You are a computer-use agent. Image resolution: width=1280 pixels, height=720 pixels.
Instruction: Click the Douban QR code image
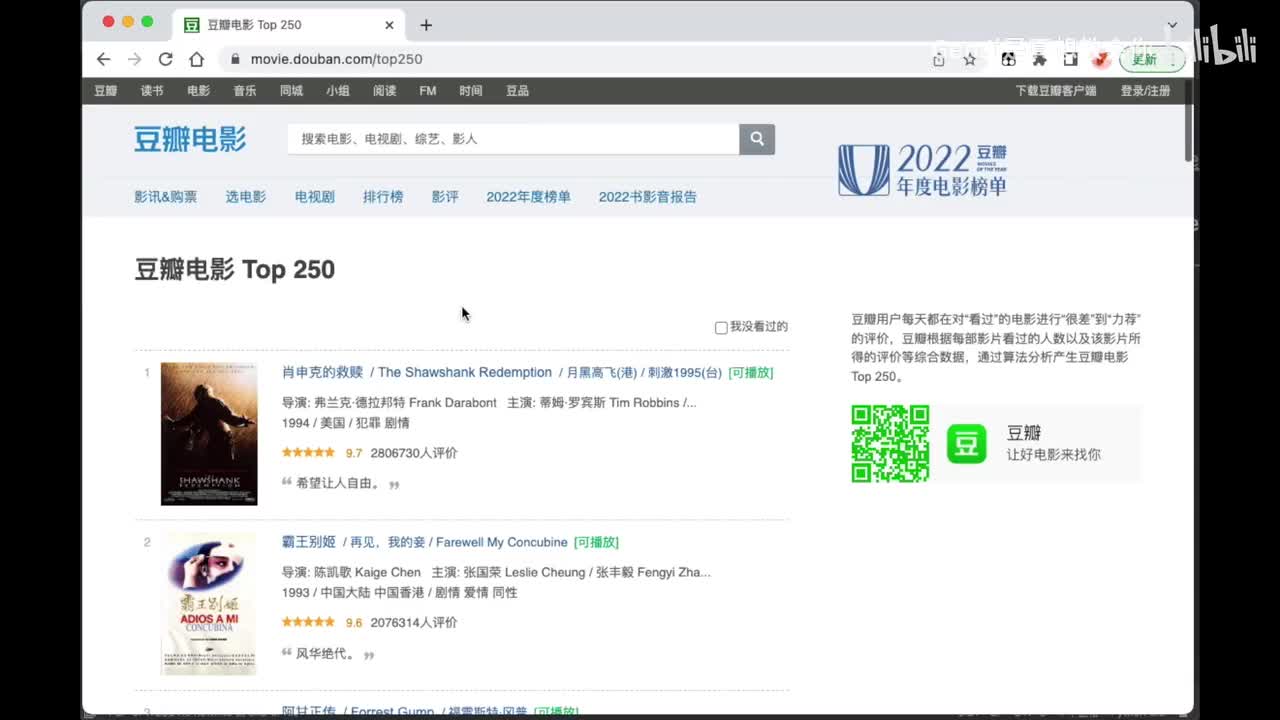pyautogui.click(x=890, y=443)
